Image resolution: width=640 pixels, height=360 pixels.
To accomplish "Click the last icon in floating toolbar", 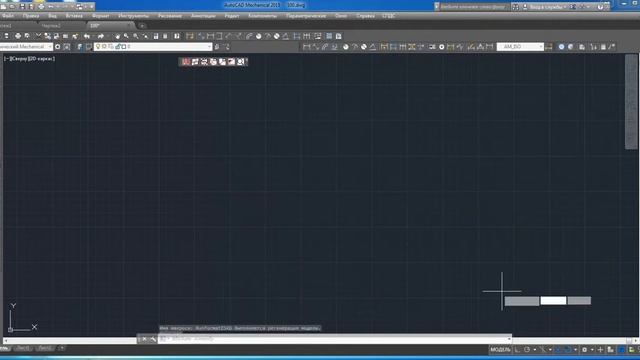I will pos(241,62).
